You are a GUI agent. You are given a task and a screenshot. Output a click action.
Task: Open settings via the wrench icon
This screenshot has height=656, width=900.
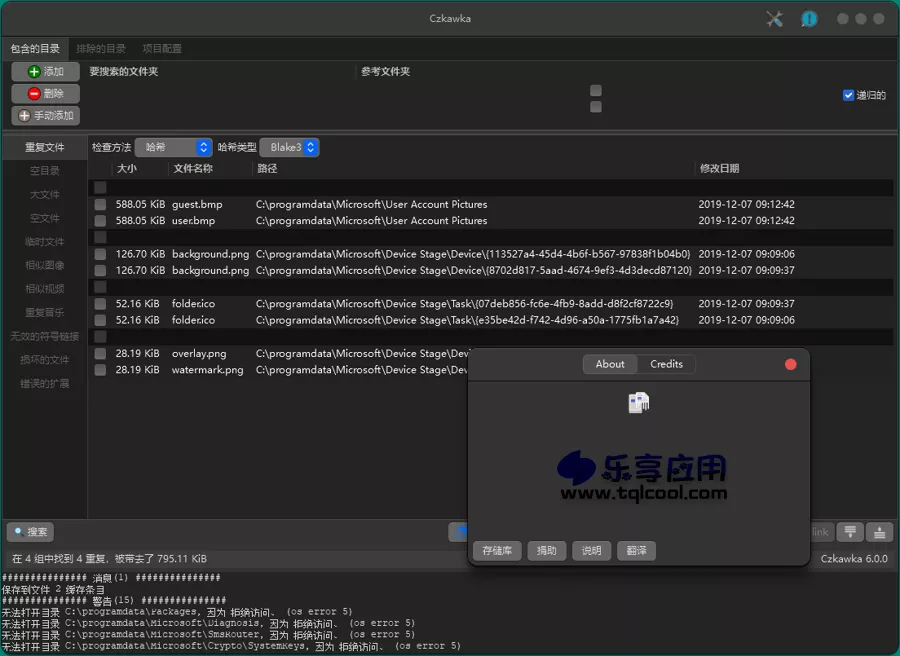coord(774,19)
